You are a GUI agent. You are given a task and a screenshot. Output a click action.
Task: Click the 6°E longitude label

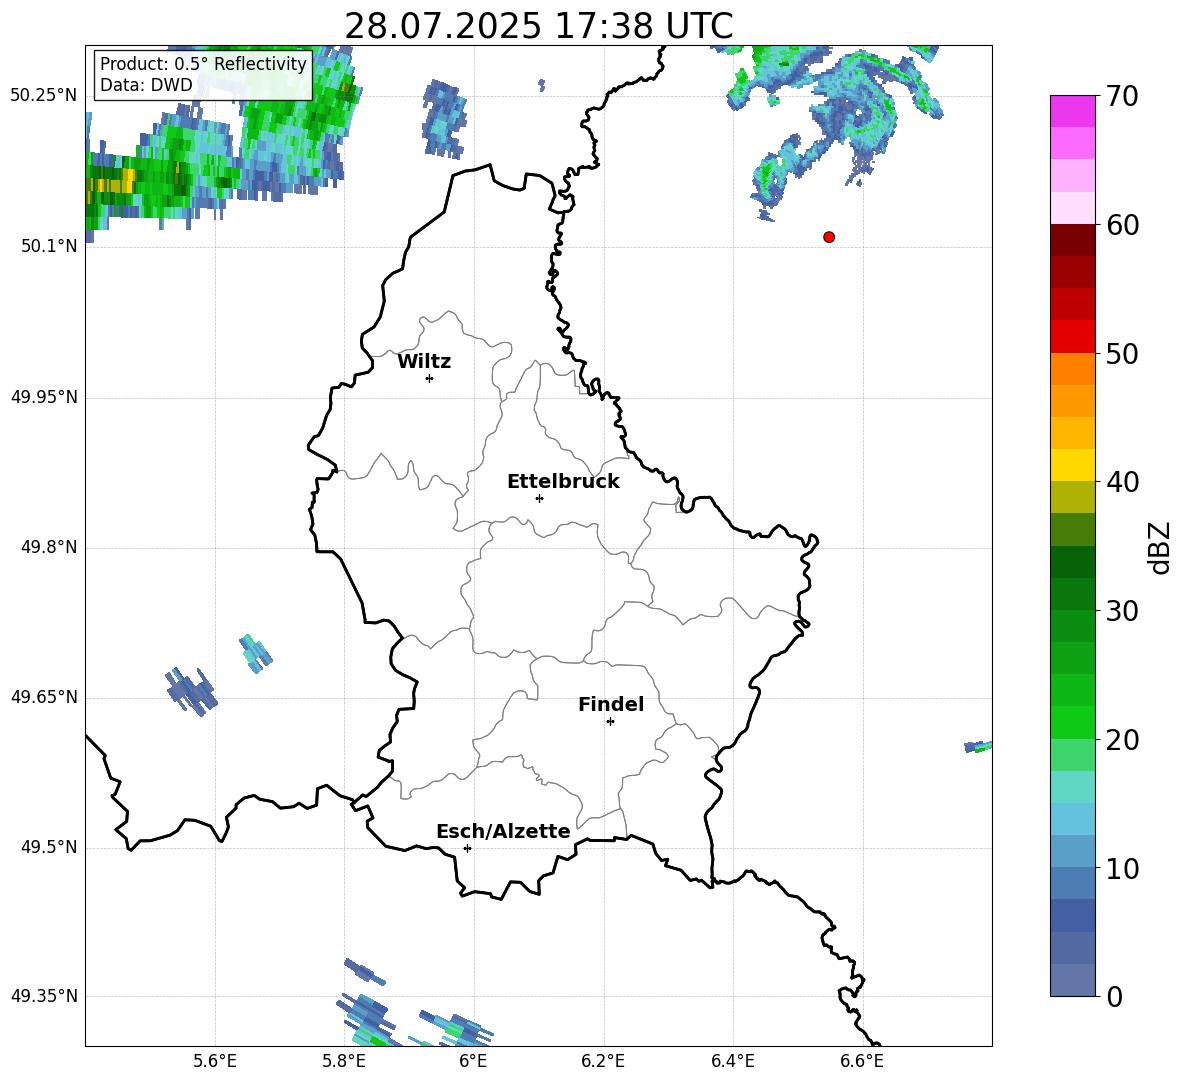tap(473, 1061)
